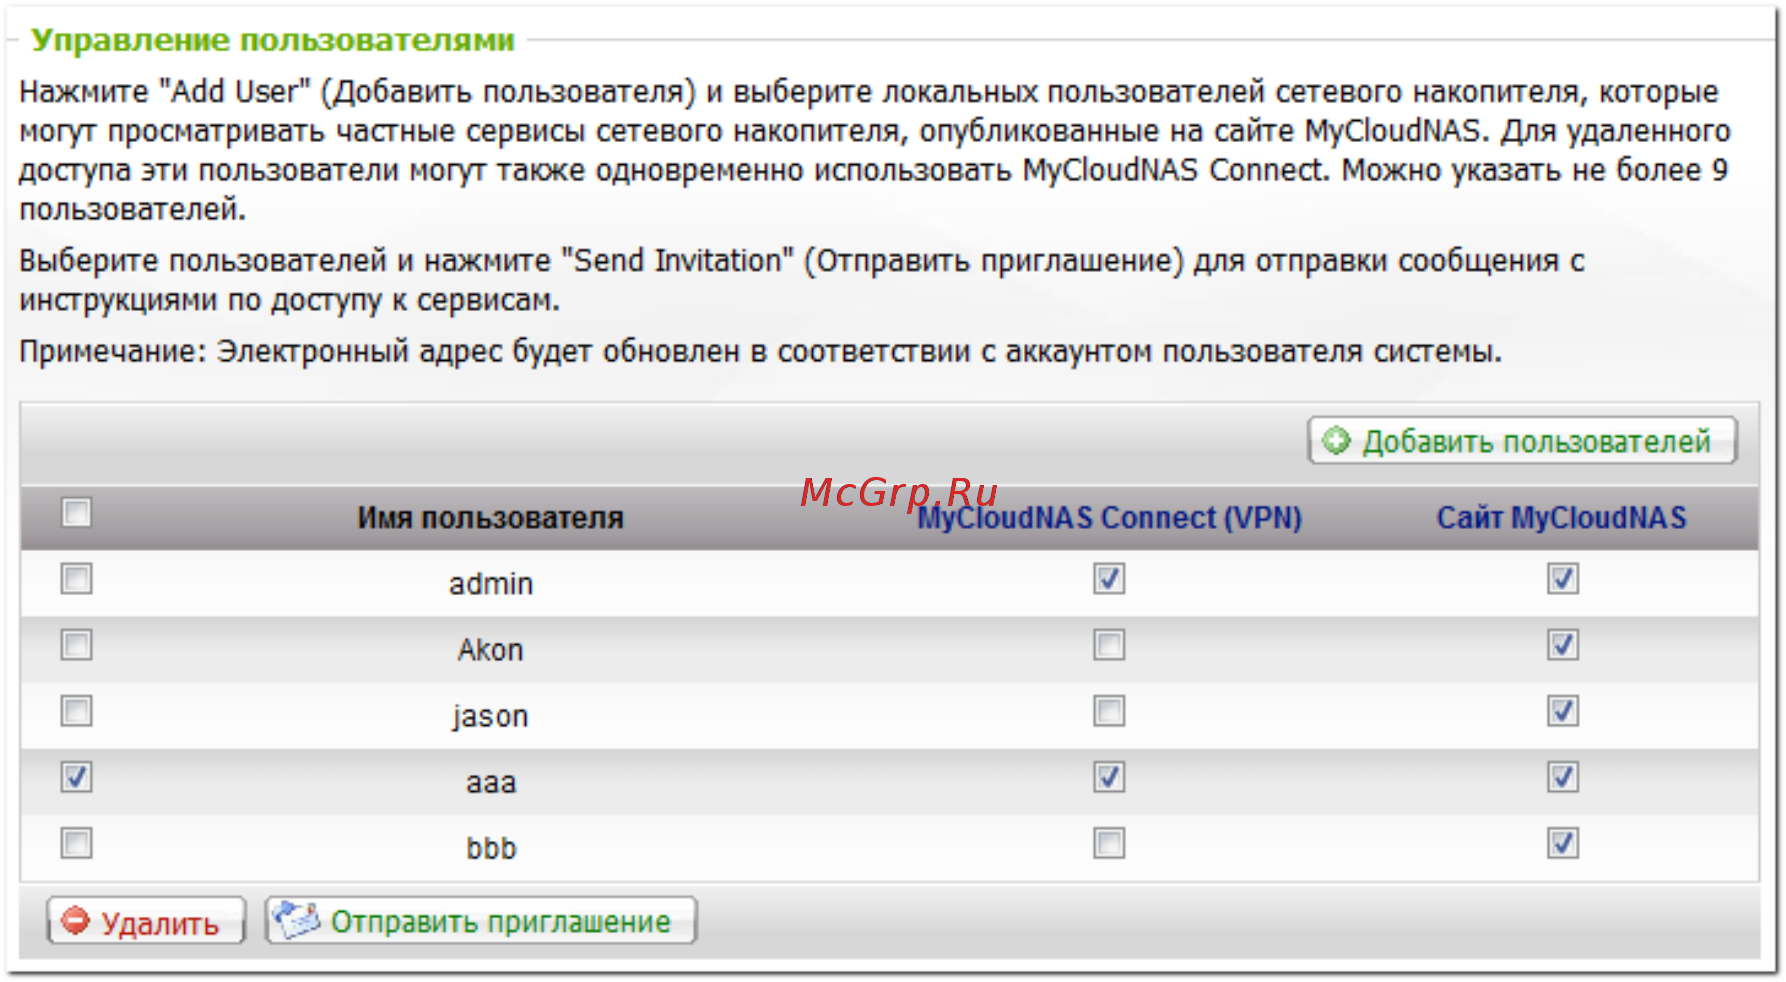Viewport: 1786px width, 982px height.
Task: Open the Сайт MyCloudNAS column link
Action: [x=1562, y=518]
